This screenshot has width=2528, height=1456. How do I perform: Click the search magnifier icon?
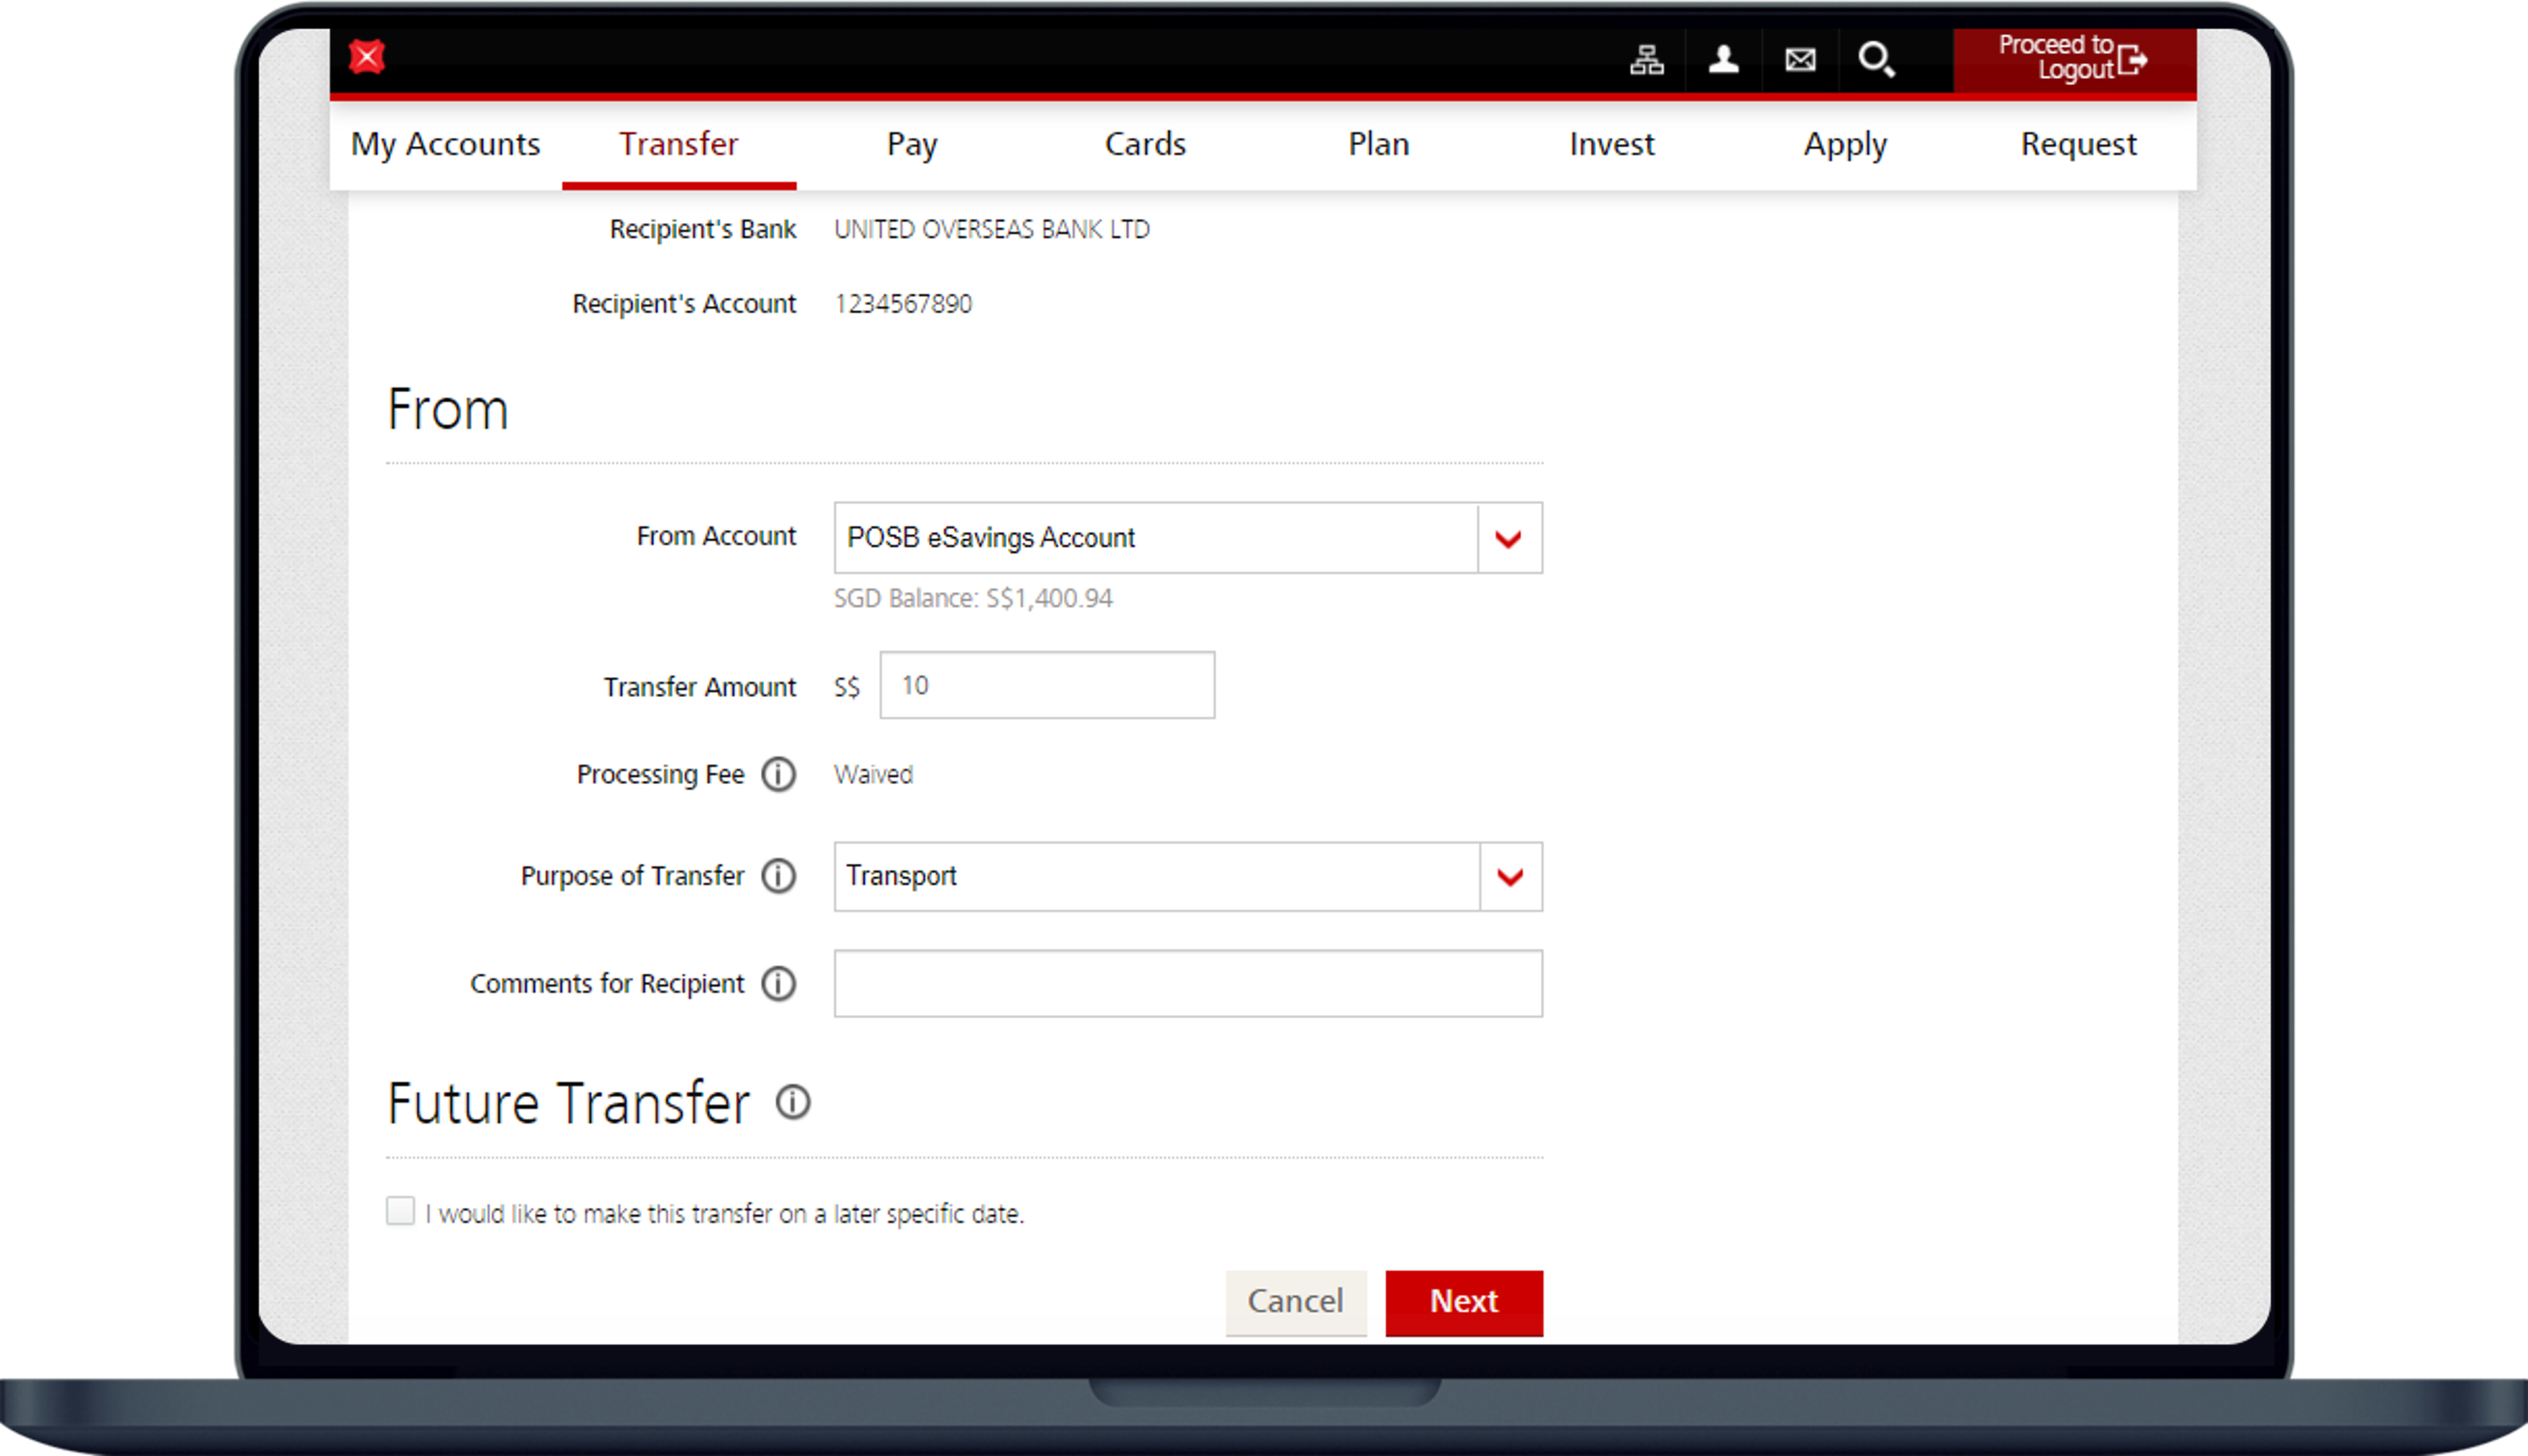(x=1876, y=60)
